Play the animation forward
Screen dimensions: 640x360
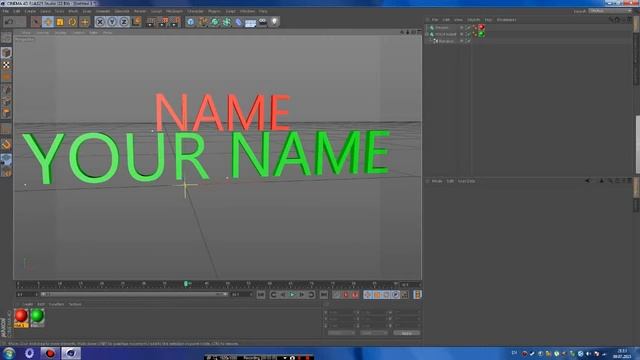pyautogui.click(x=292, y=295)
